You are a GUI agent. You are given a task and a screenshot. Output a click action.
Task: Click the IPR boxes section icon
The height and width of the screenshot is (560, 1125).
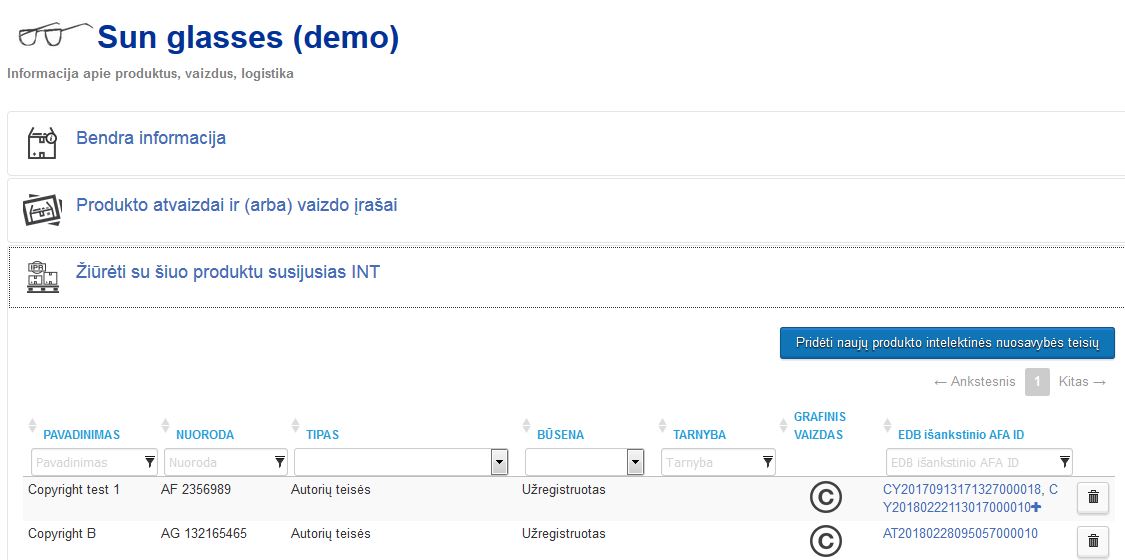43,276
